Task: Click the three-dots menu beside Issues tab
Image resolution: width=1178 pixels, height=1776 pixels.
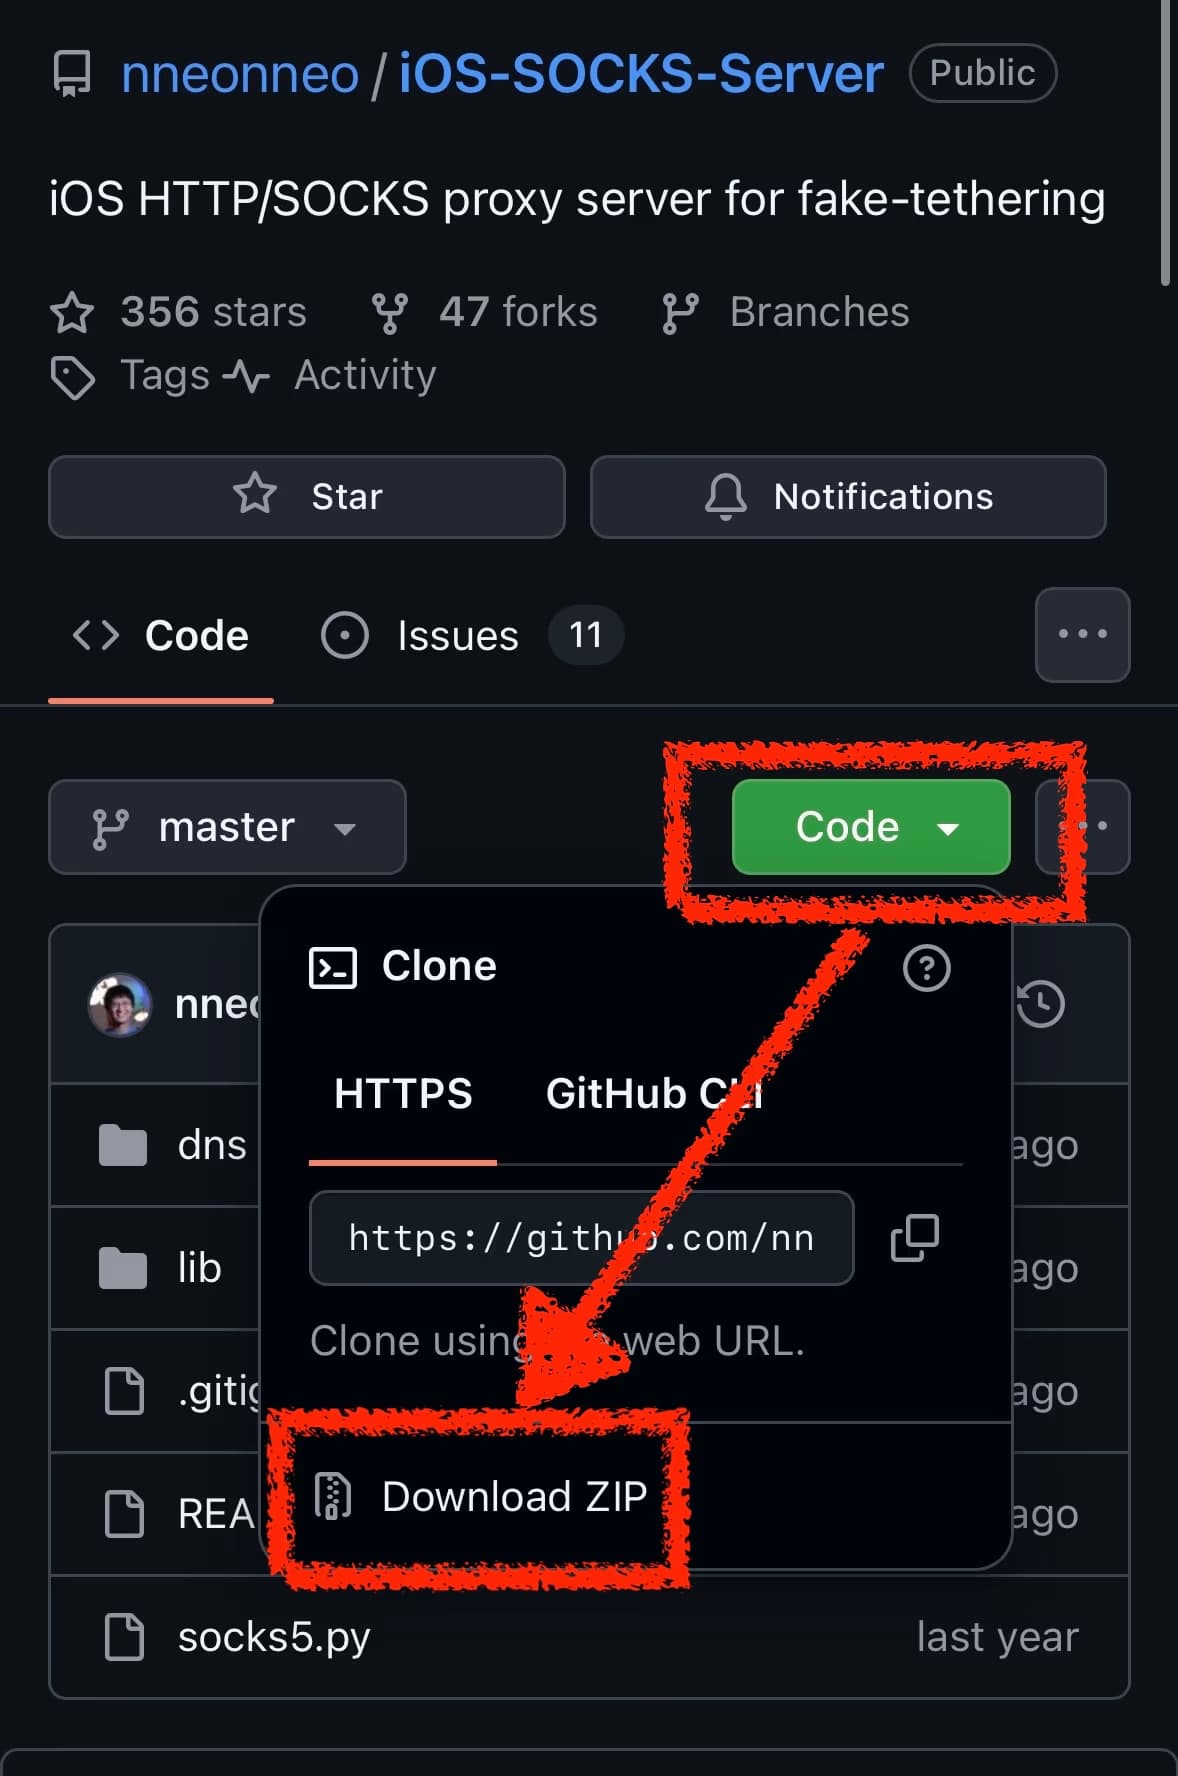Action: click(1083, 634)
